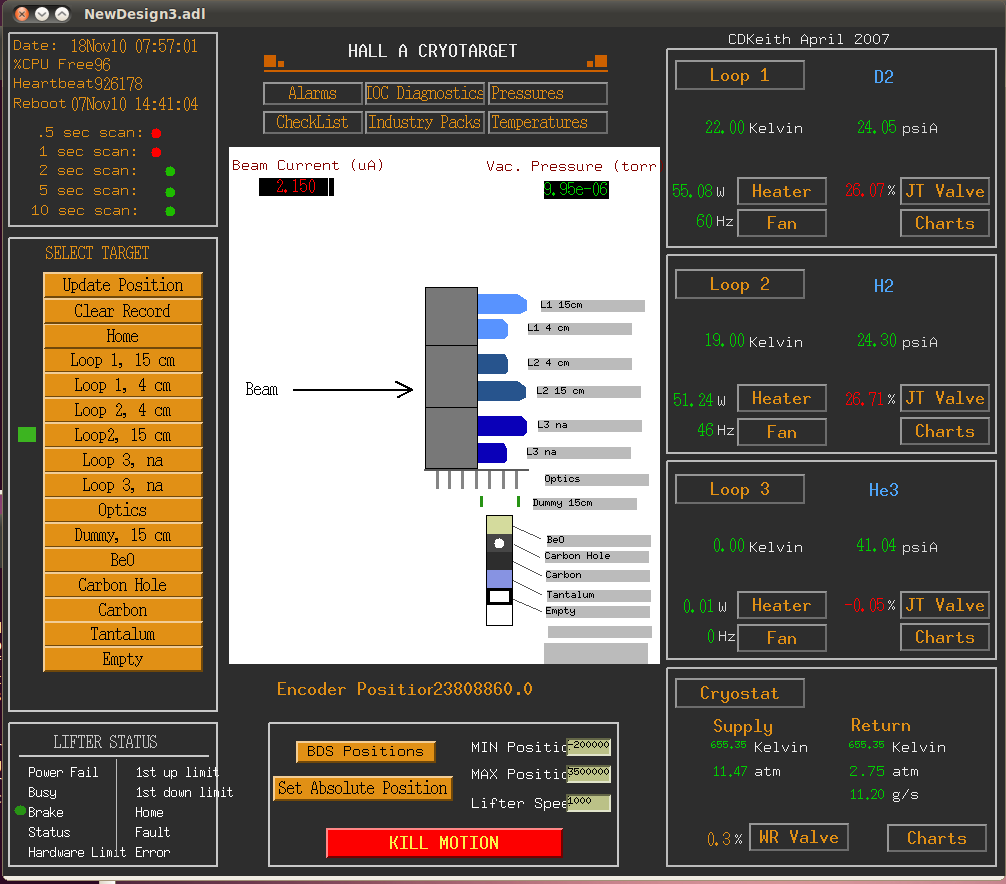
Task: Open the Alarms screen
Action: [312, 93]
